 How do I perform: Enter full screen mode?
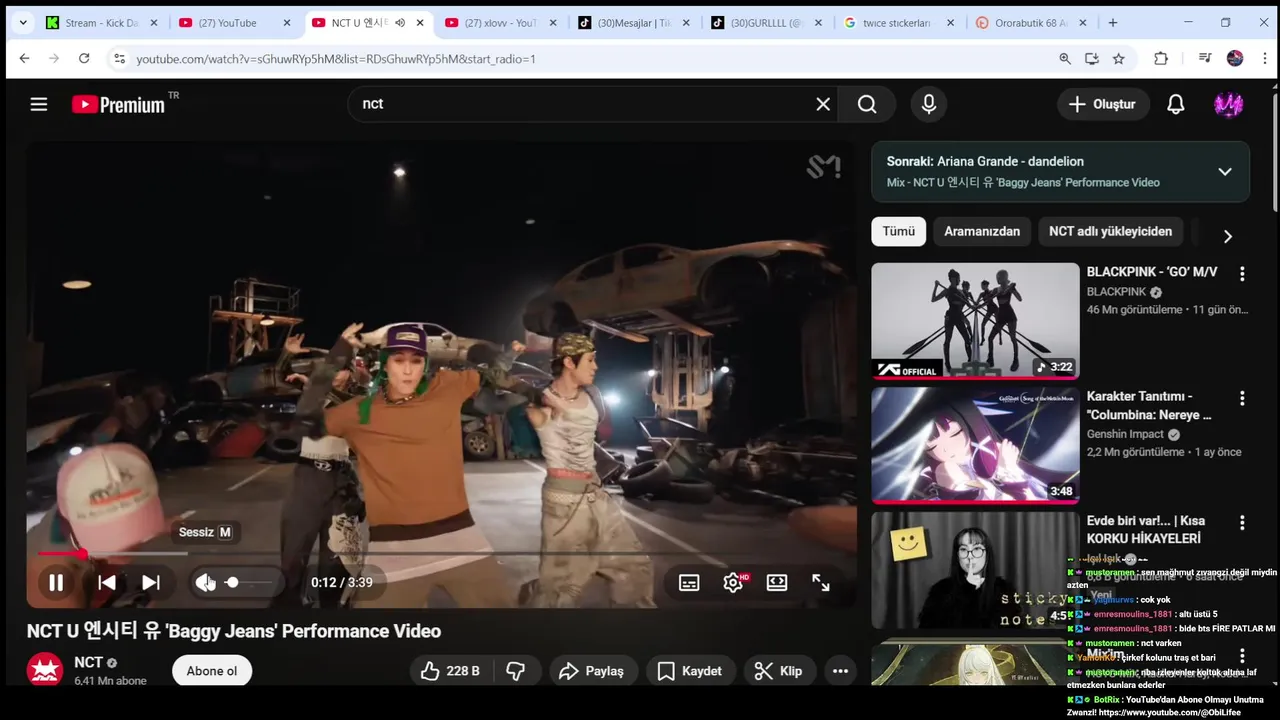click(x=821, y=582)
